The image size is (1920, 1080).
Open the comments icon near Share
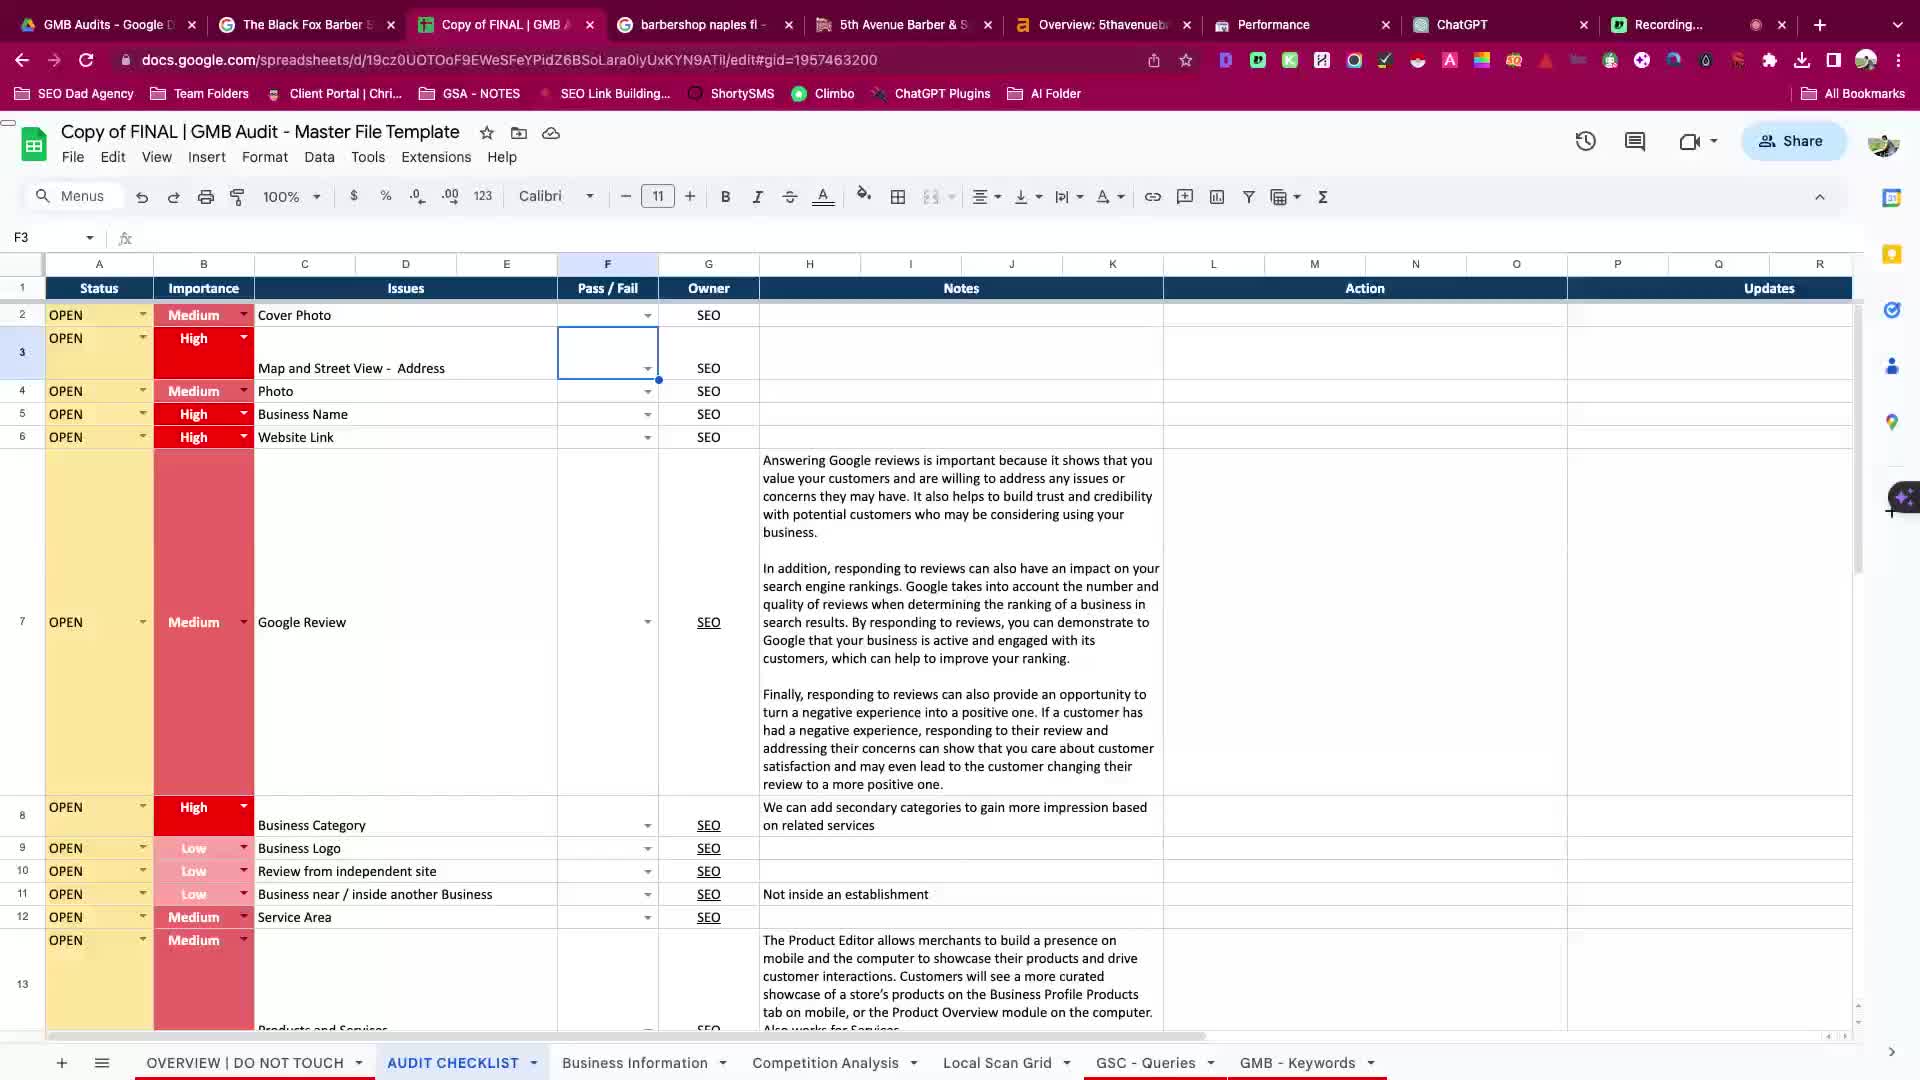(1635, 141)
